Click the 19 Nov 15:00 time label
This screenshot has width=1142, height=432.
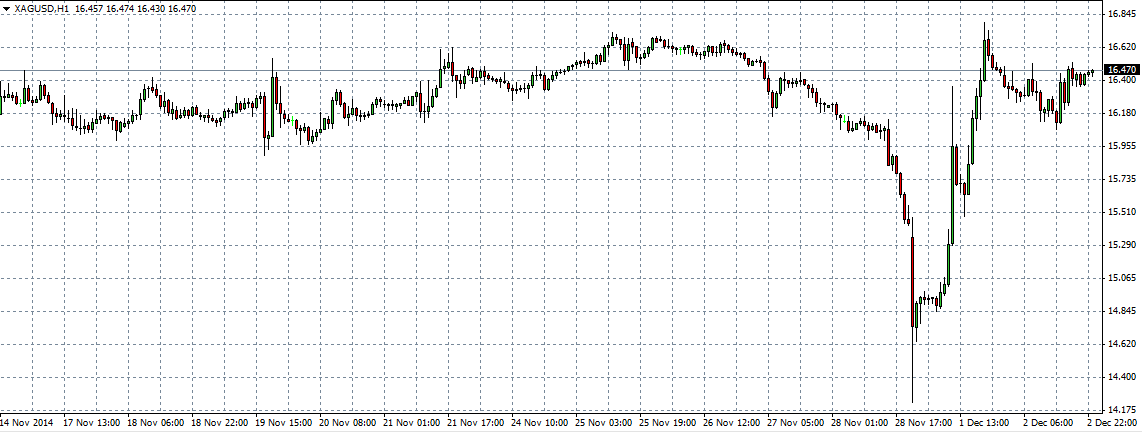coord(286,423)
